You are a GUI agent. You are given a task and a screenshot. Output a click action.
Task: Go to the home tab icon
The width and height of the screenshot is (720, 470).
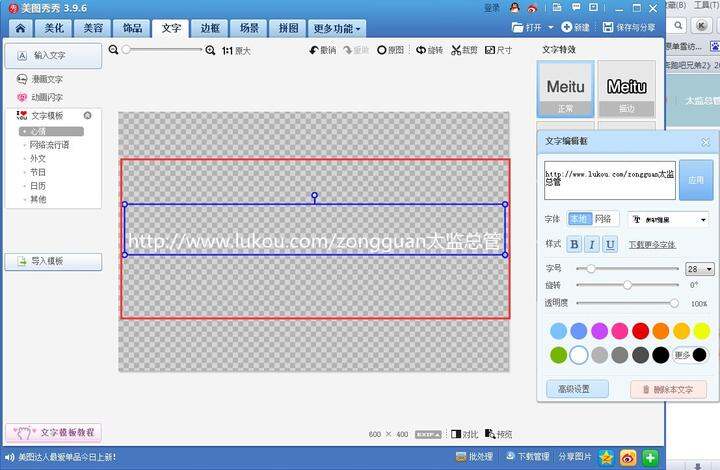[x=20, y=28]
